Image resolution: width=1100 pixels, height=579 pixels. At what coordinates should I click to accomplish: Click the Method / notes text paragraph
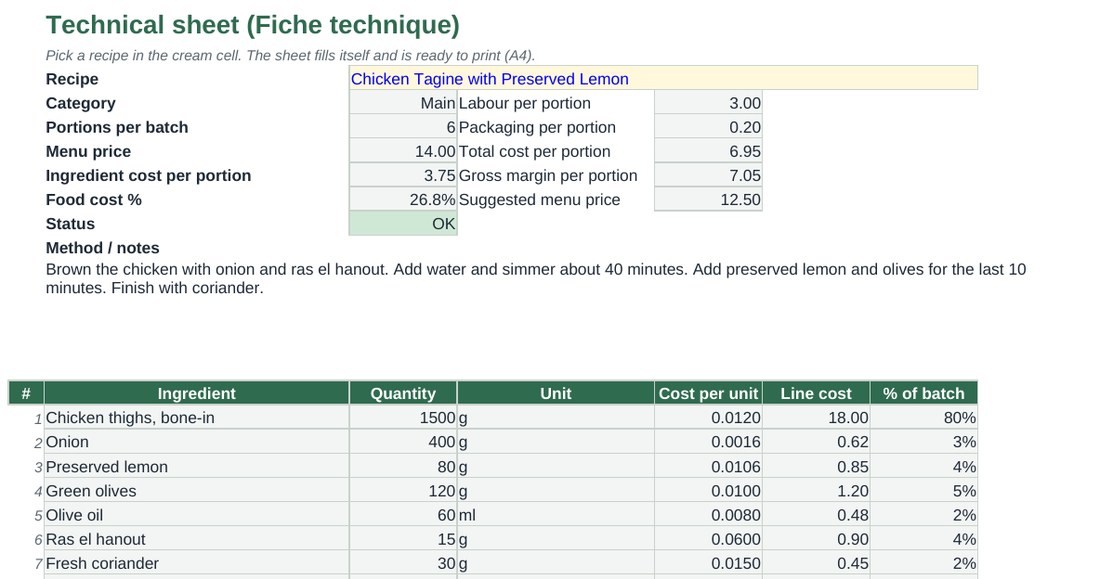(536, 279)
